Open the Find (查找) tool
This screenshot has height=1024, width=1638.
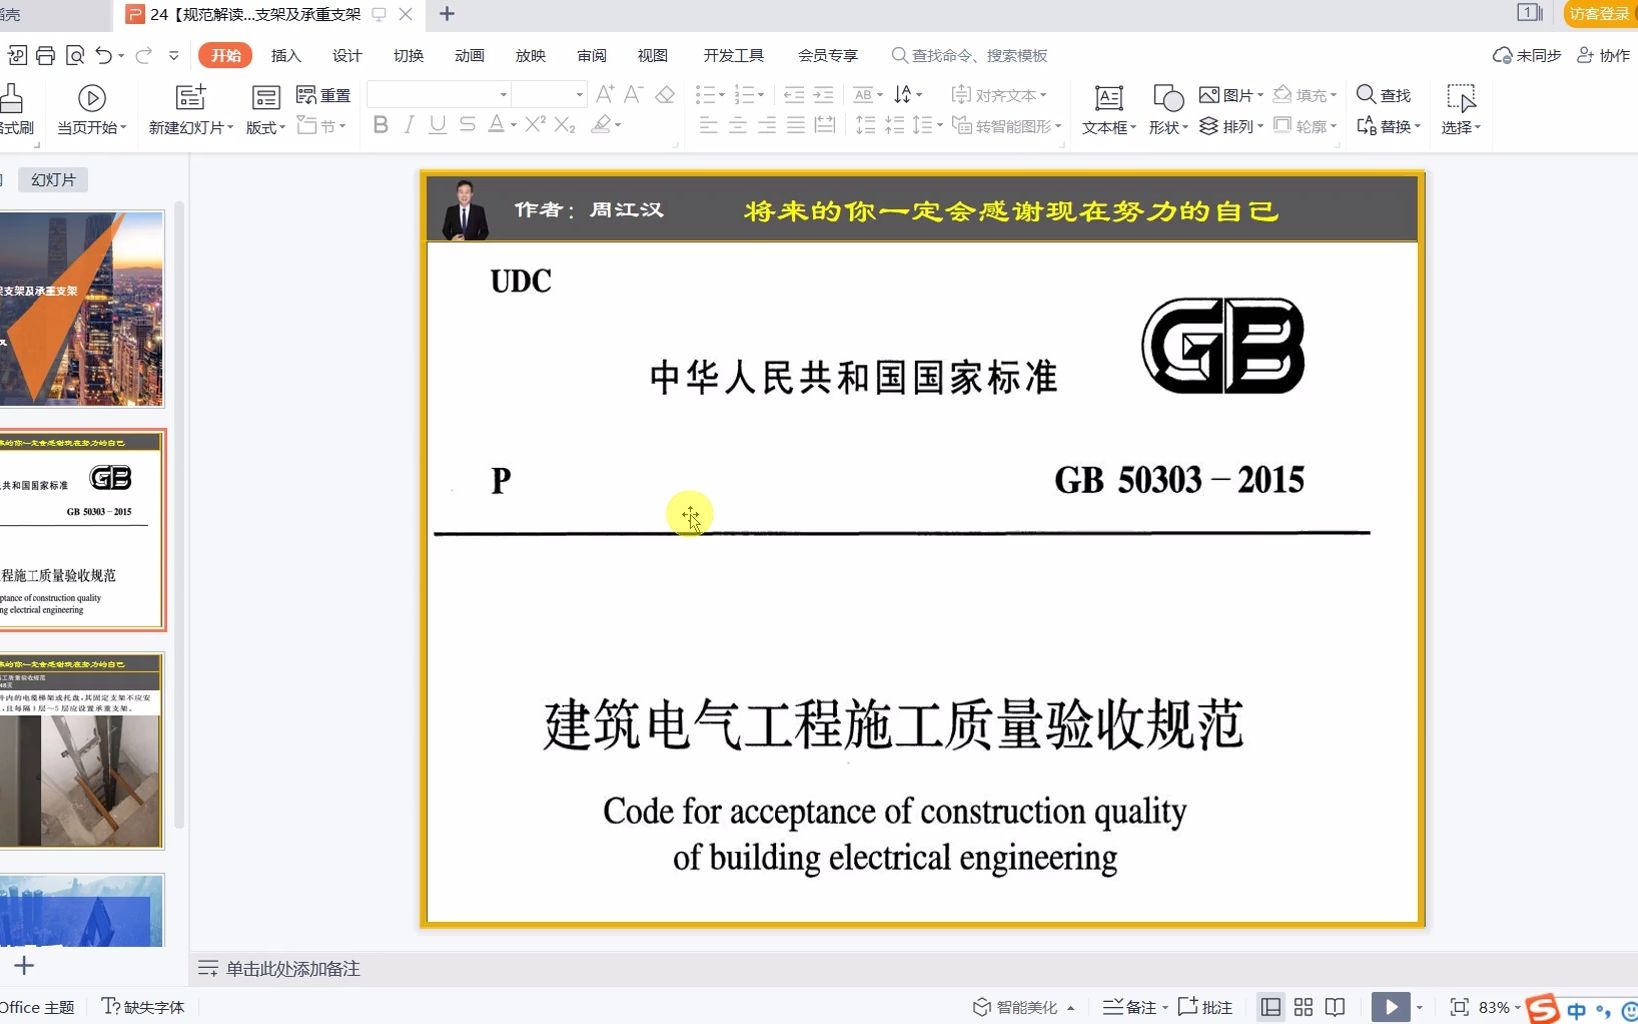(x=1383, y=95)
